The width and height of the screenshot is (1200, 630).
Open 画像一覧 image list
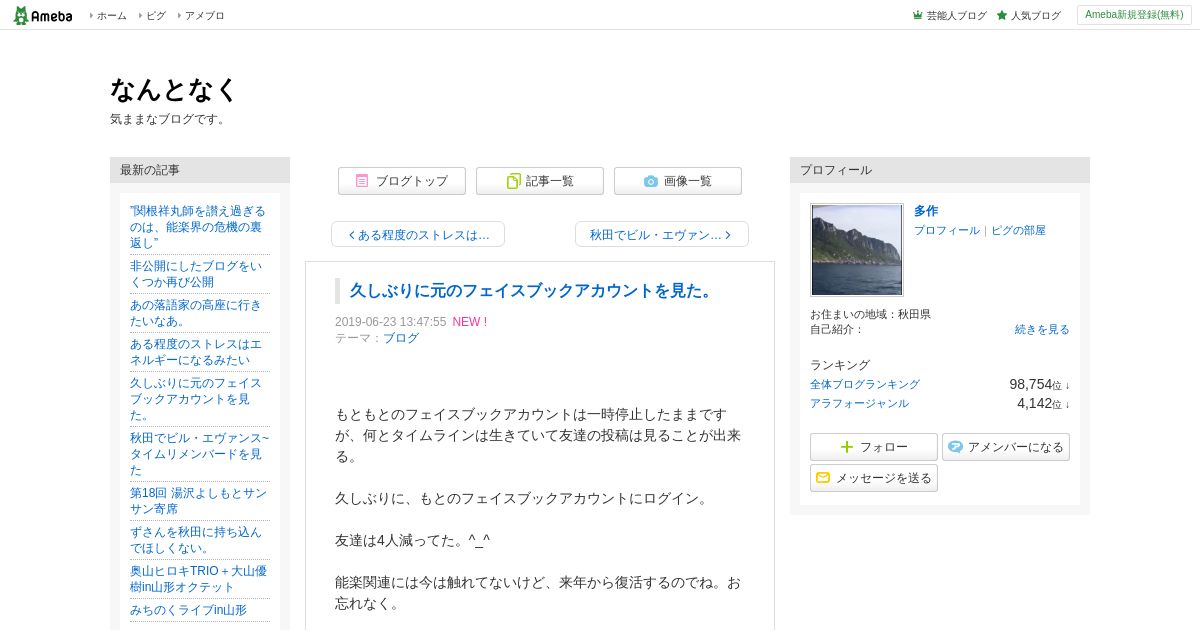678,181
